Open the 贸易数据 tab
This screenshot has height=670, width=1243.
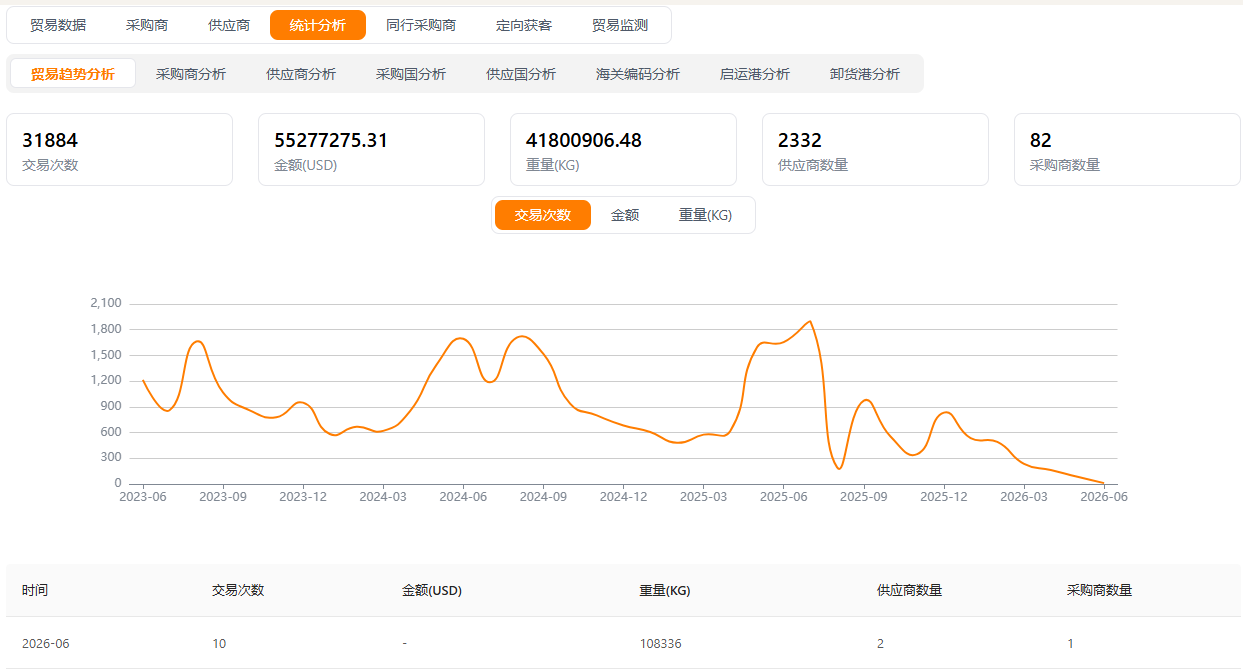[x=58, y=25]
